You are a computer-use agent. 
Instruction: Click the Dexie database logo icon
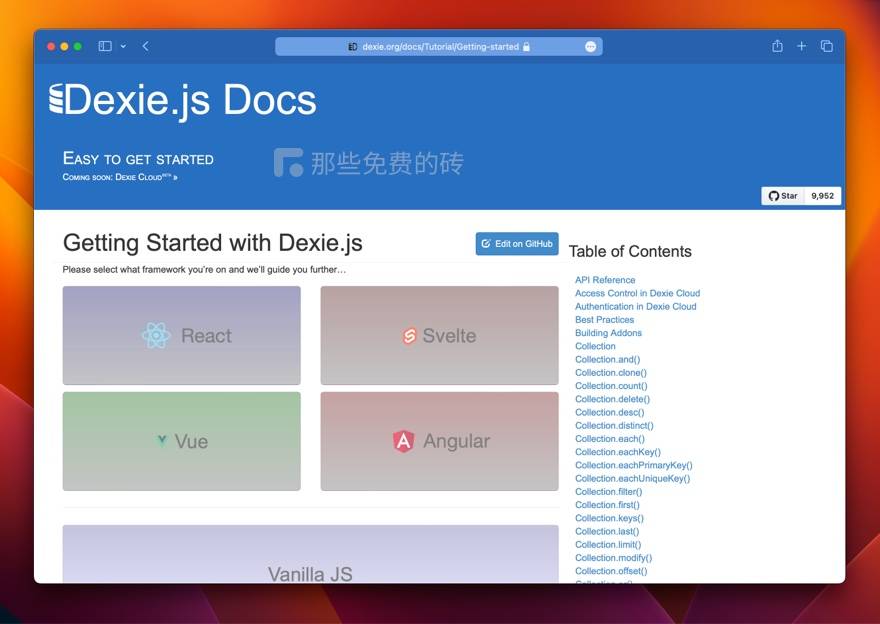(56, 99)
